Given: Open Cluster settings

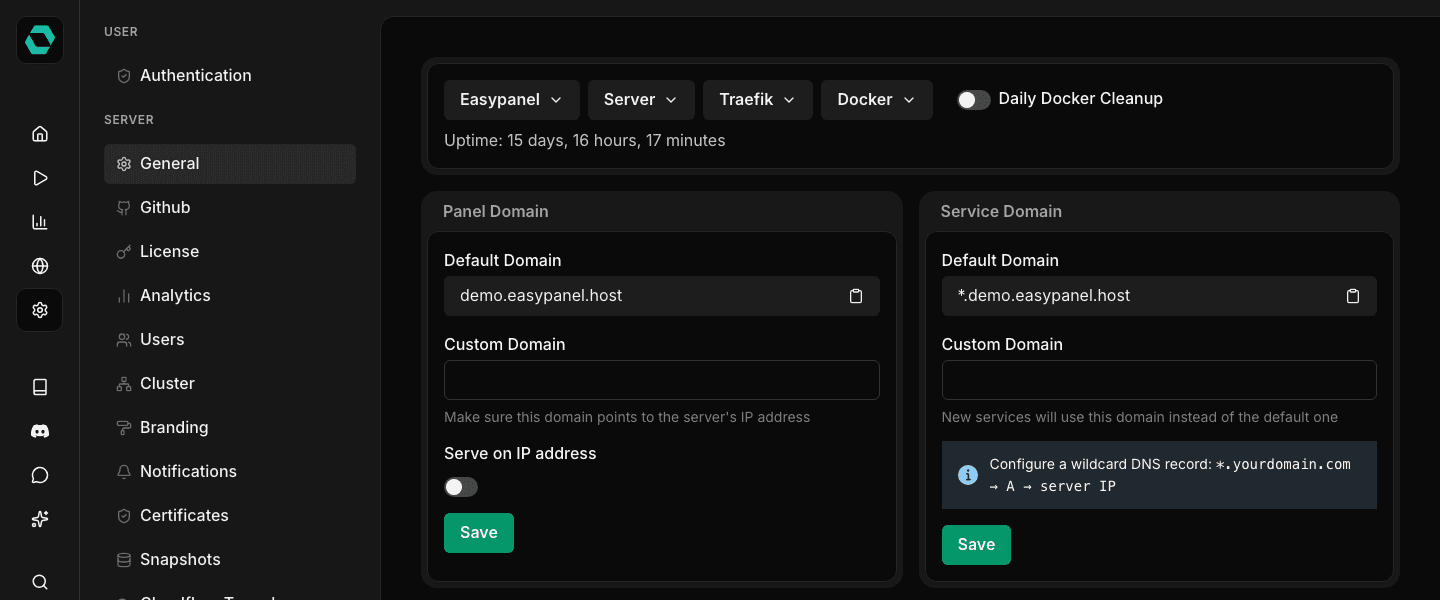Looking at the screenshot, I should click(x=230, y=384).
